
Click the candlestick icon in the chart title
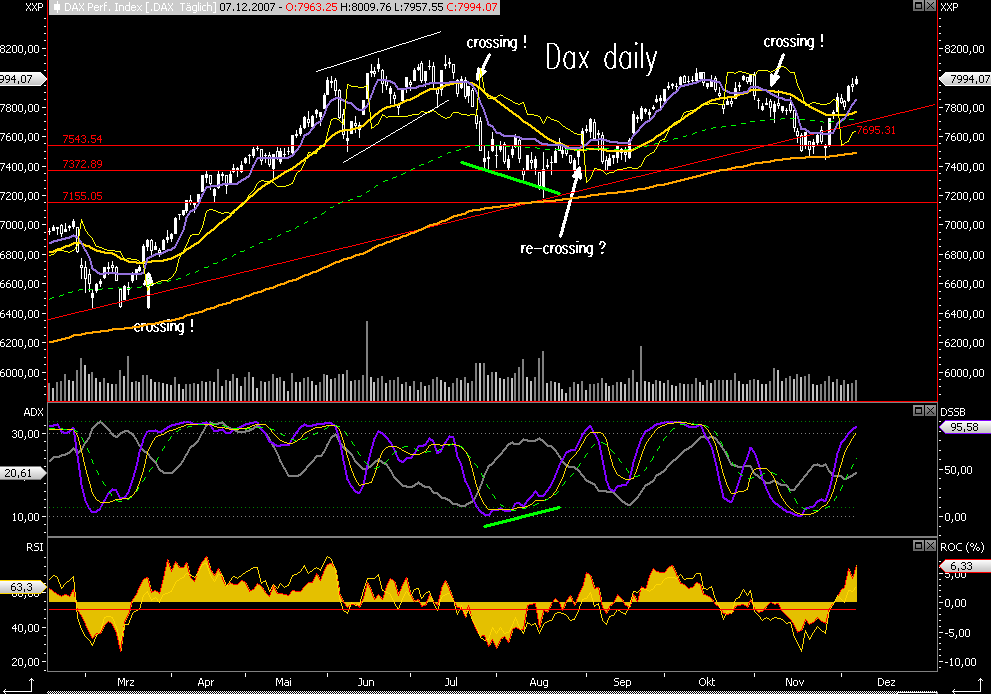[56, 8]
